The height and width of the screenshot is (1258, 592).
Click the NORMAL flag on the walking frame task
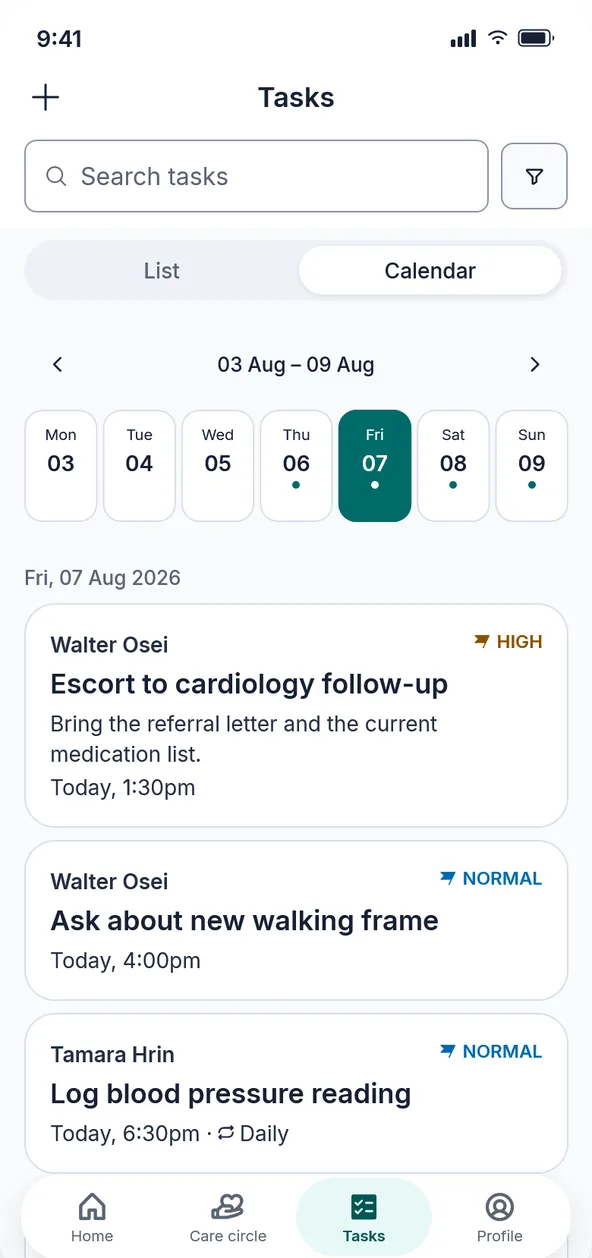coord(491,879)
